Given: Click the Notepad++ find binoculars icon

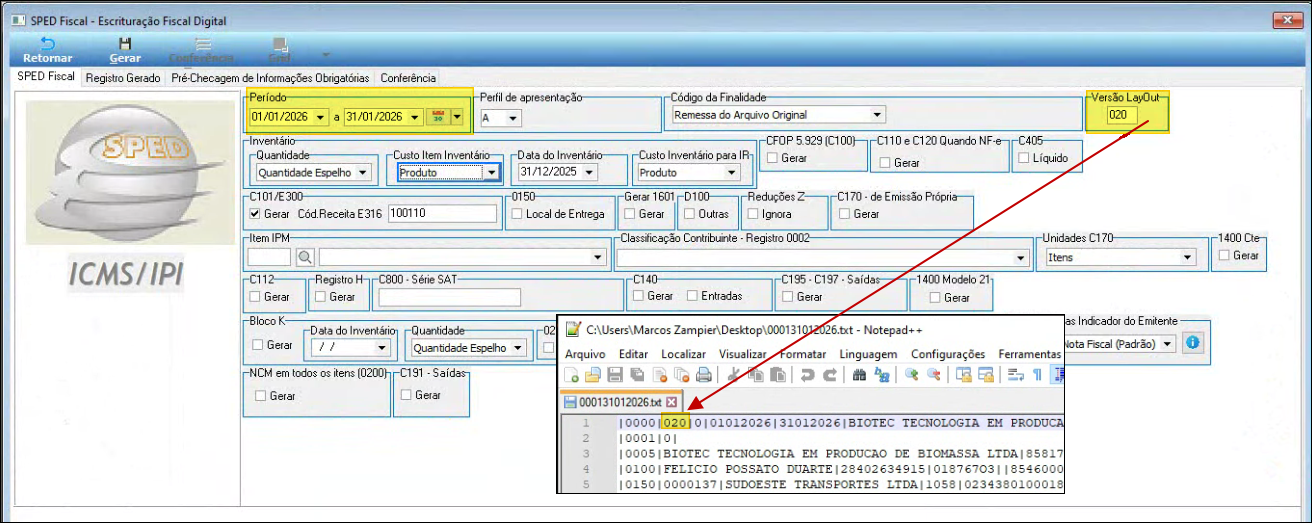Looking at the screenshot, I should pyautogui.click(x=858, y=375).
